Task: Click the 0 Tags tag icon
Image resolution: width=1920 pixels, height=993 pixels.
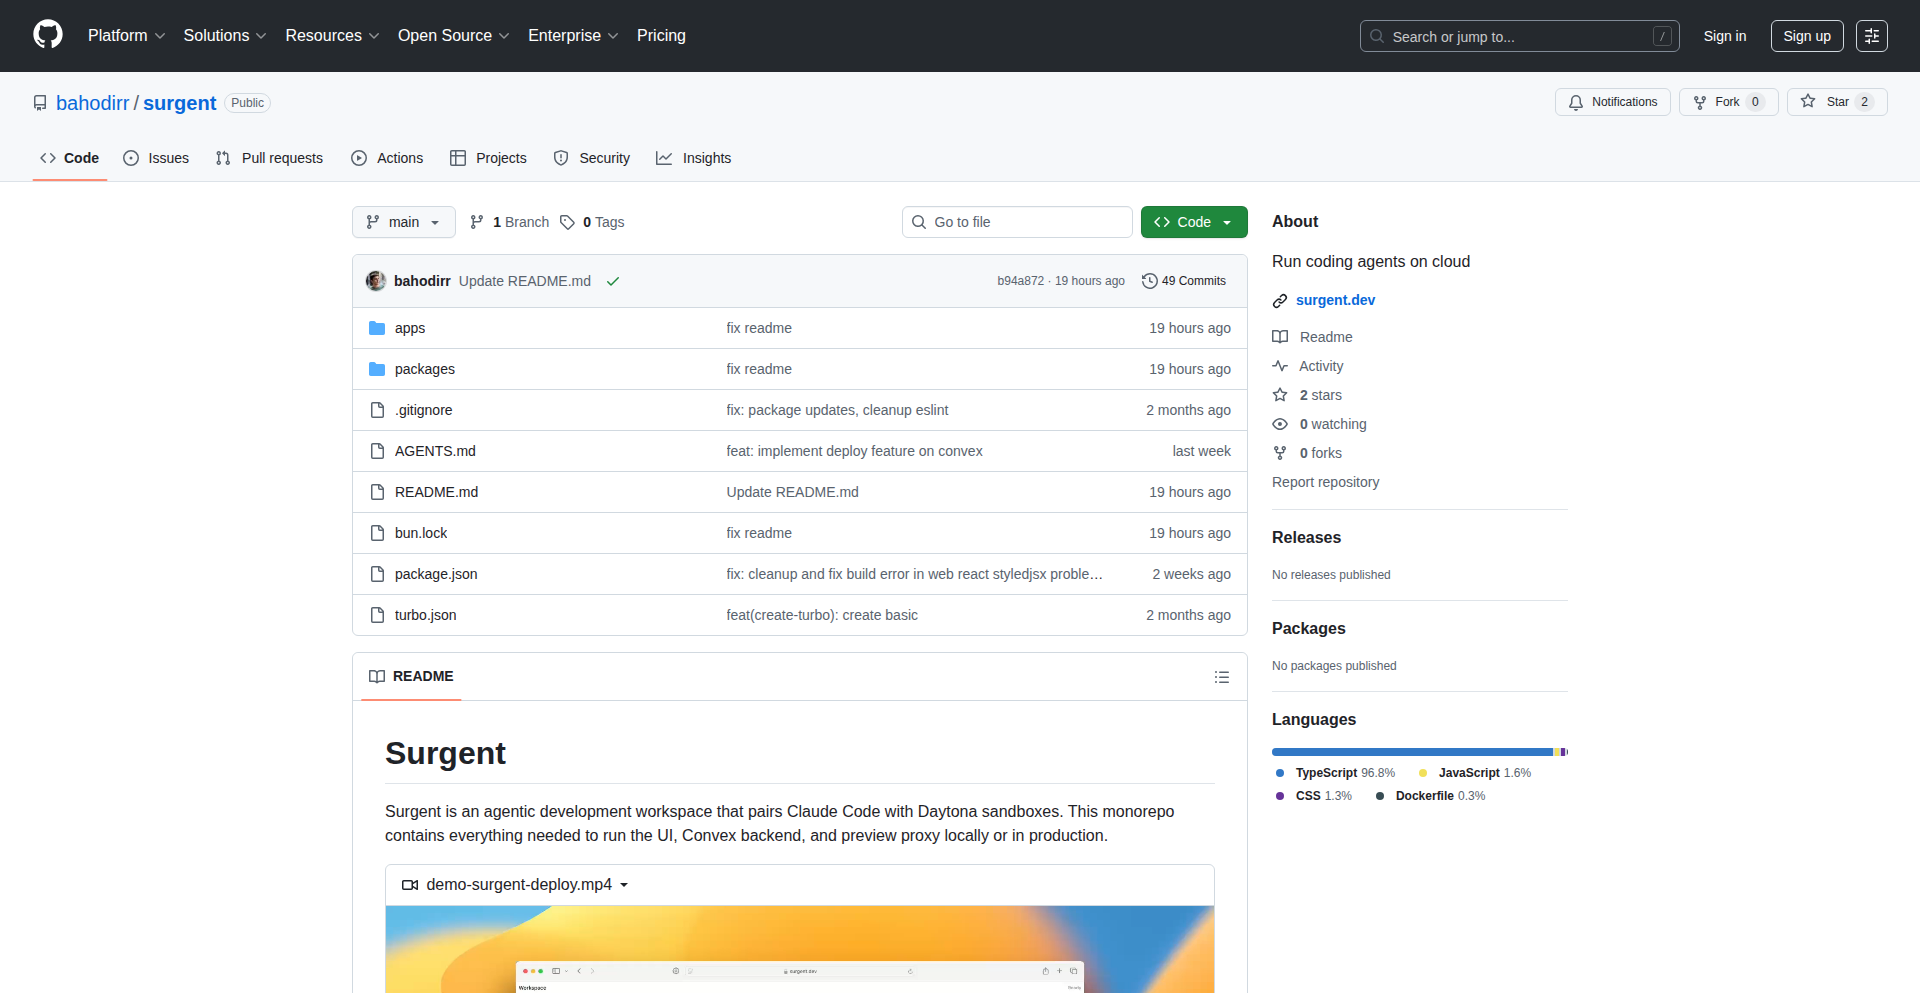Action: pyautogui.click(x=567, y=222)
